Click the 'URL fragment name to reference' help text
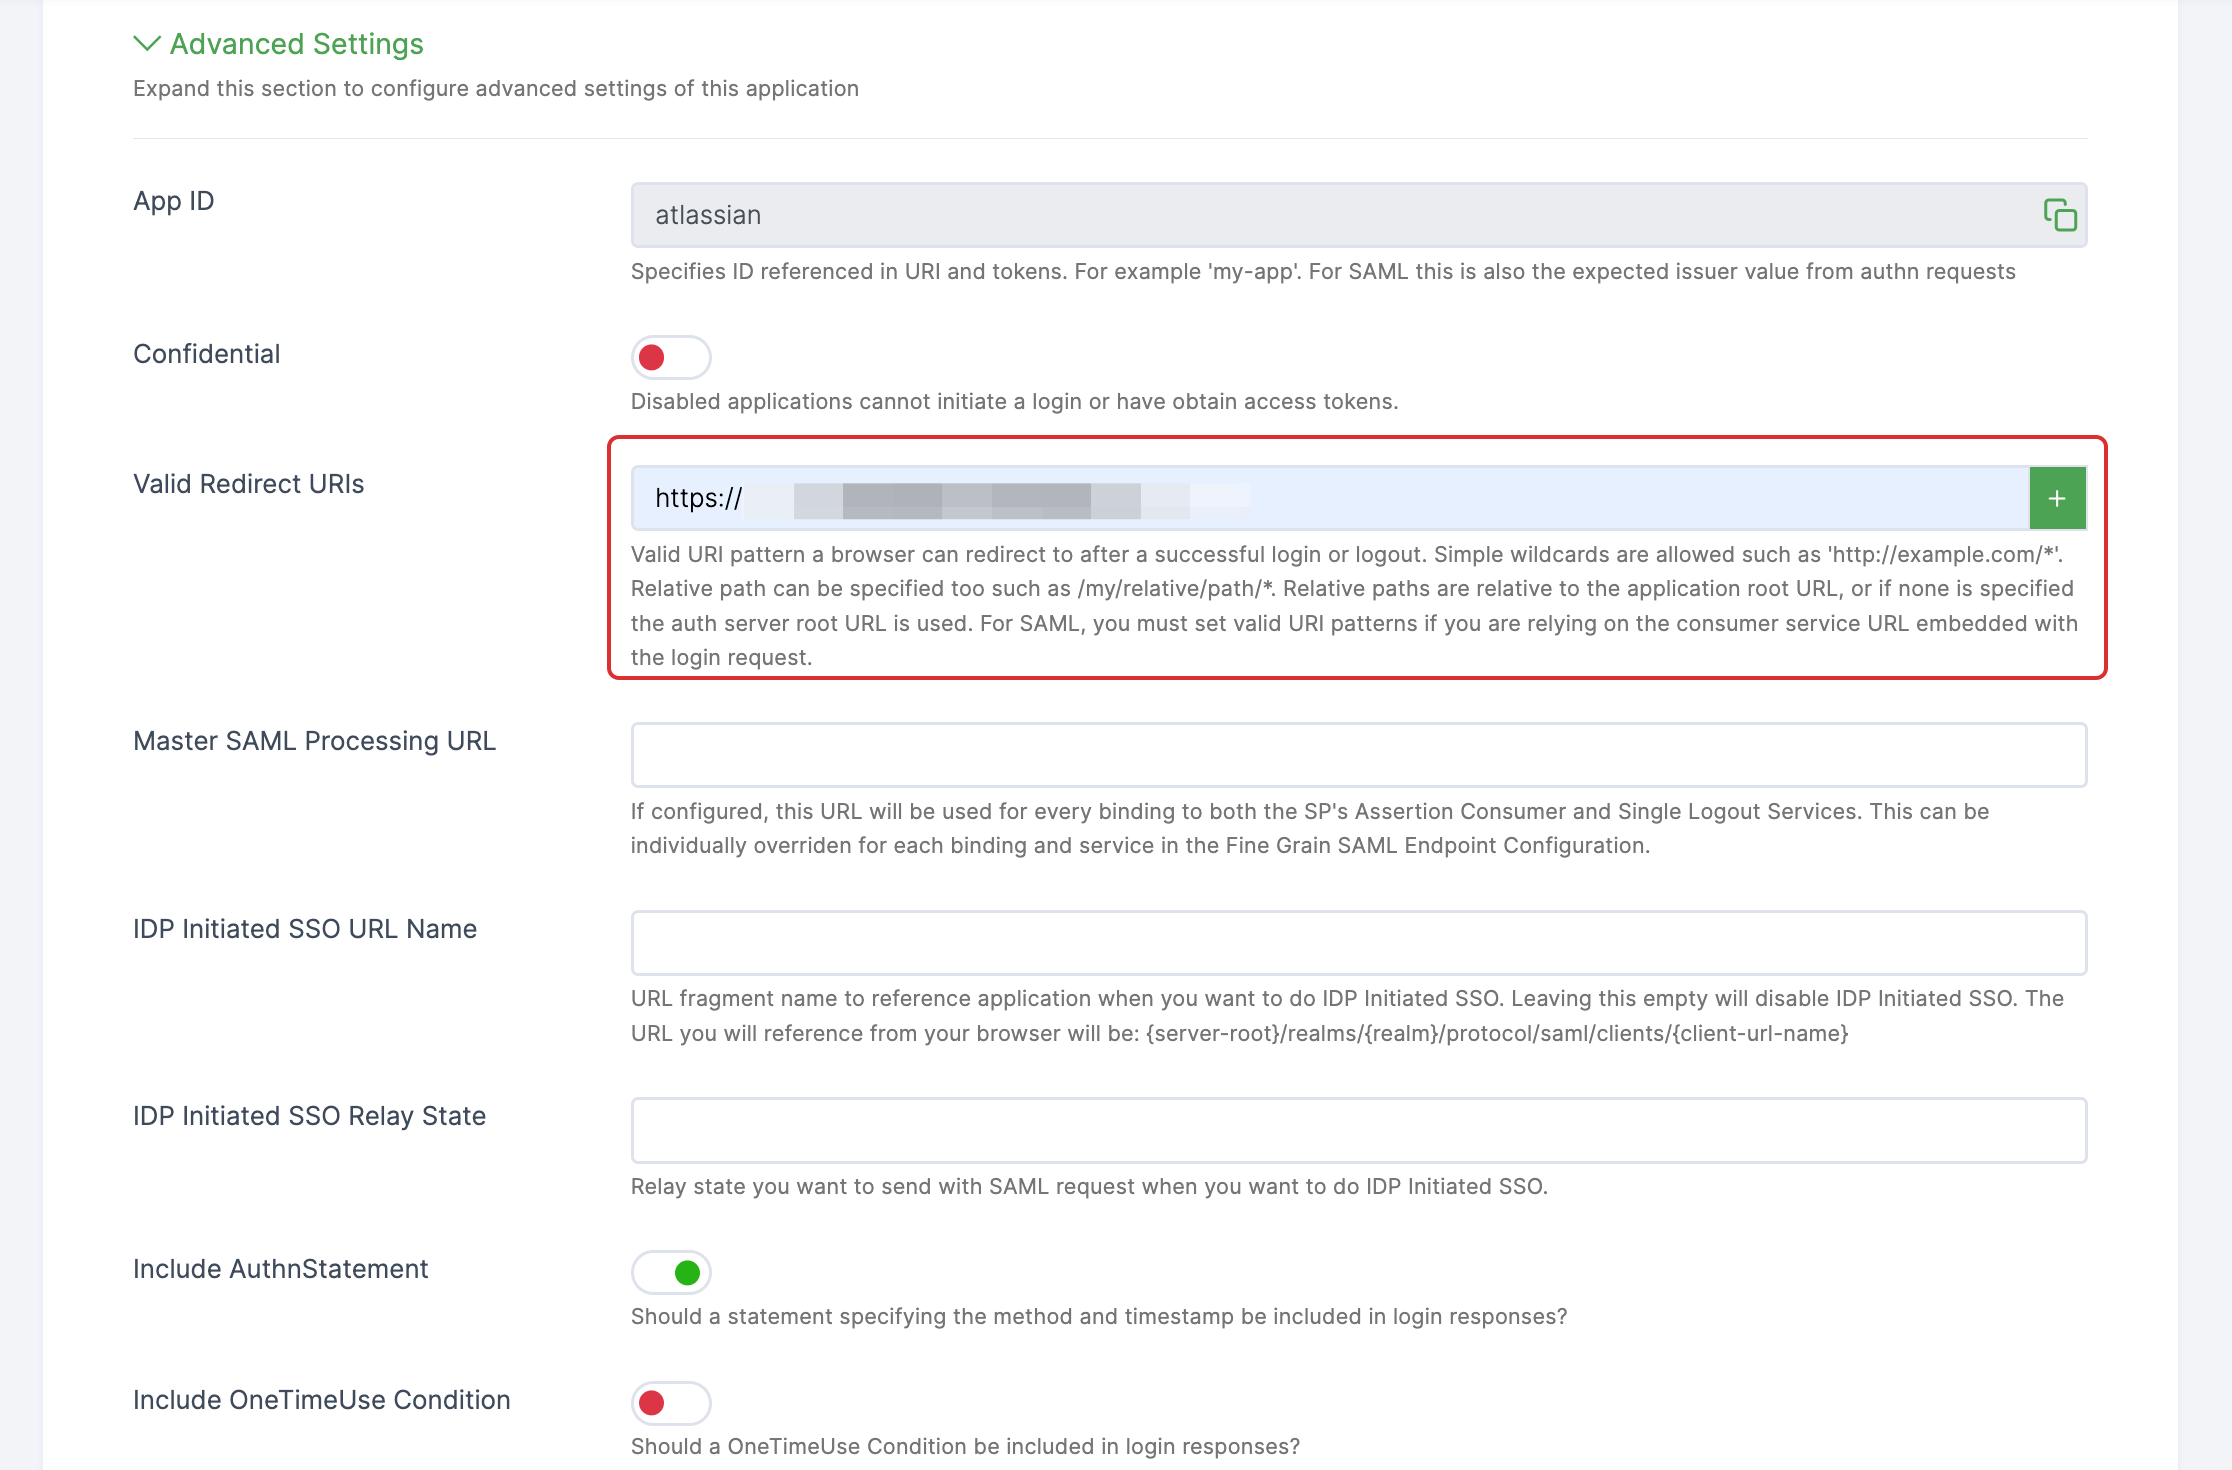 click(x=1347, y=1016)
